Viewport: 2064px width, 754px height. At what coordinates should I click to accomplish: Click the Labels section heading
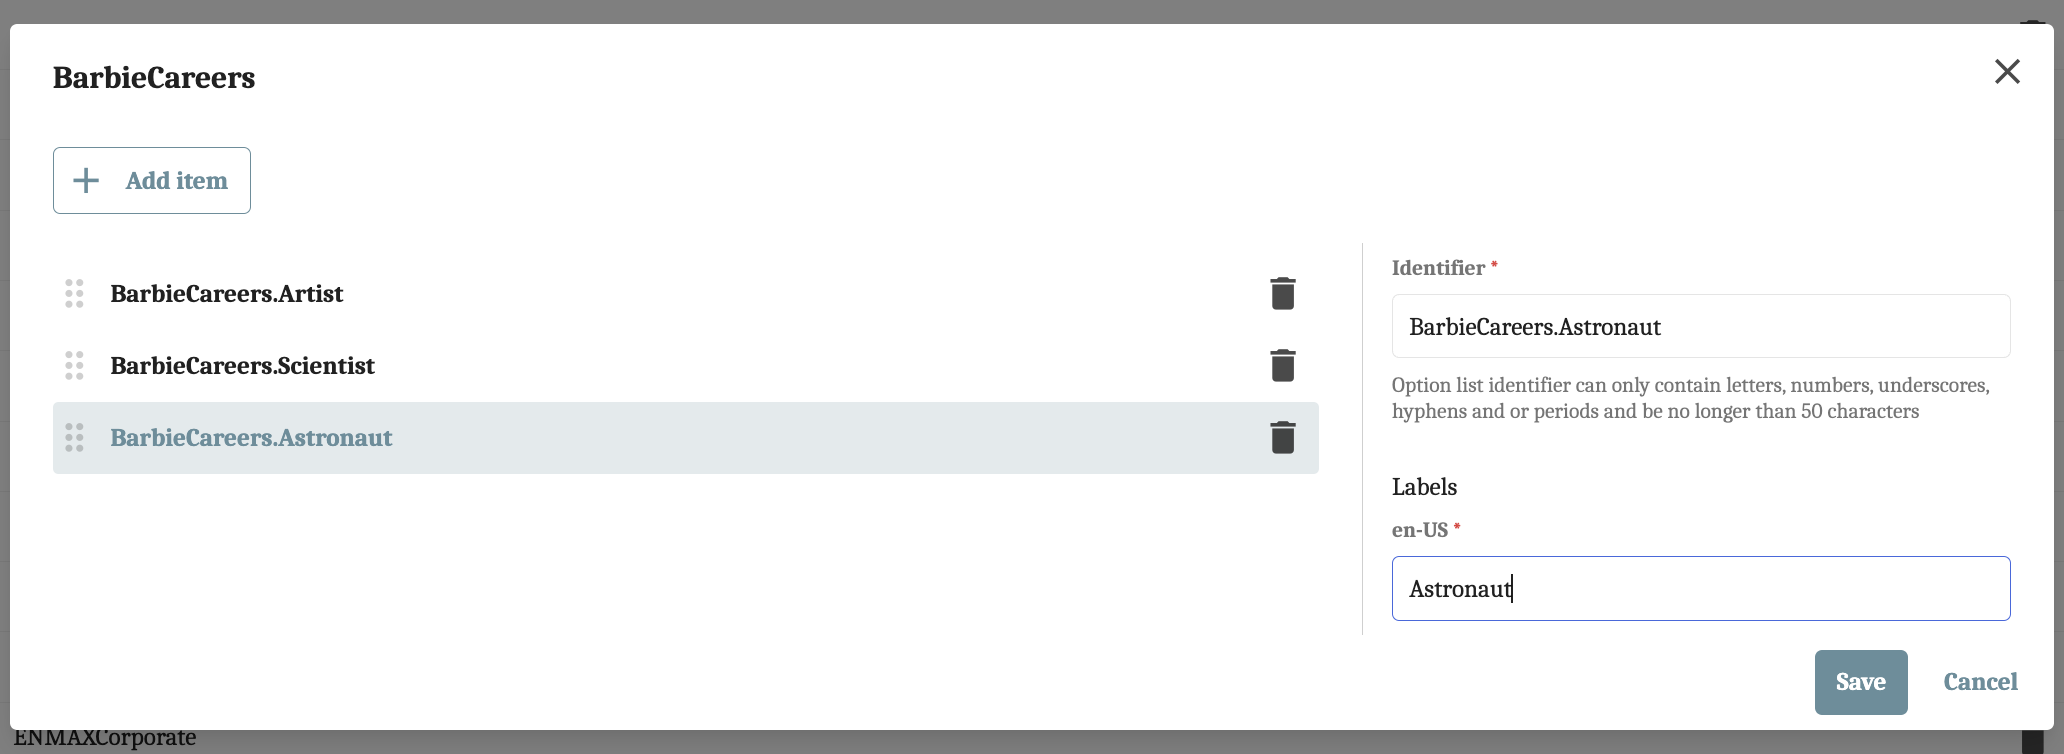click(1424, 487)
